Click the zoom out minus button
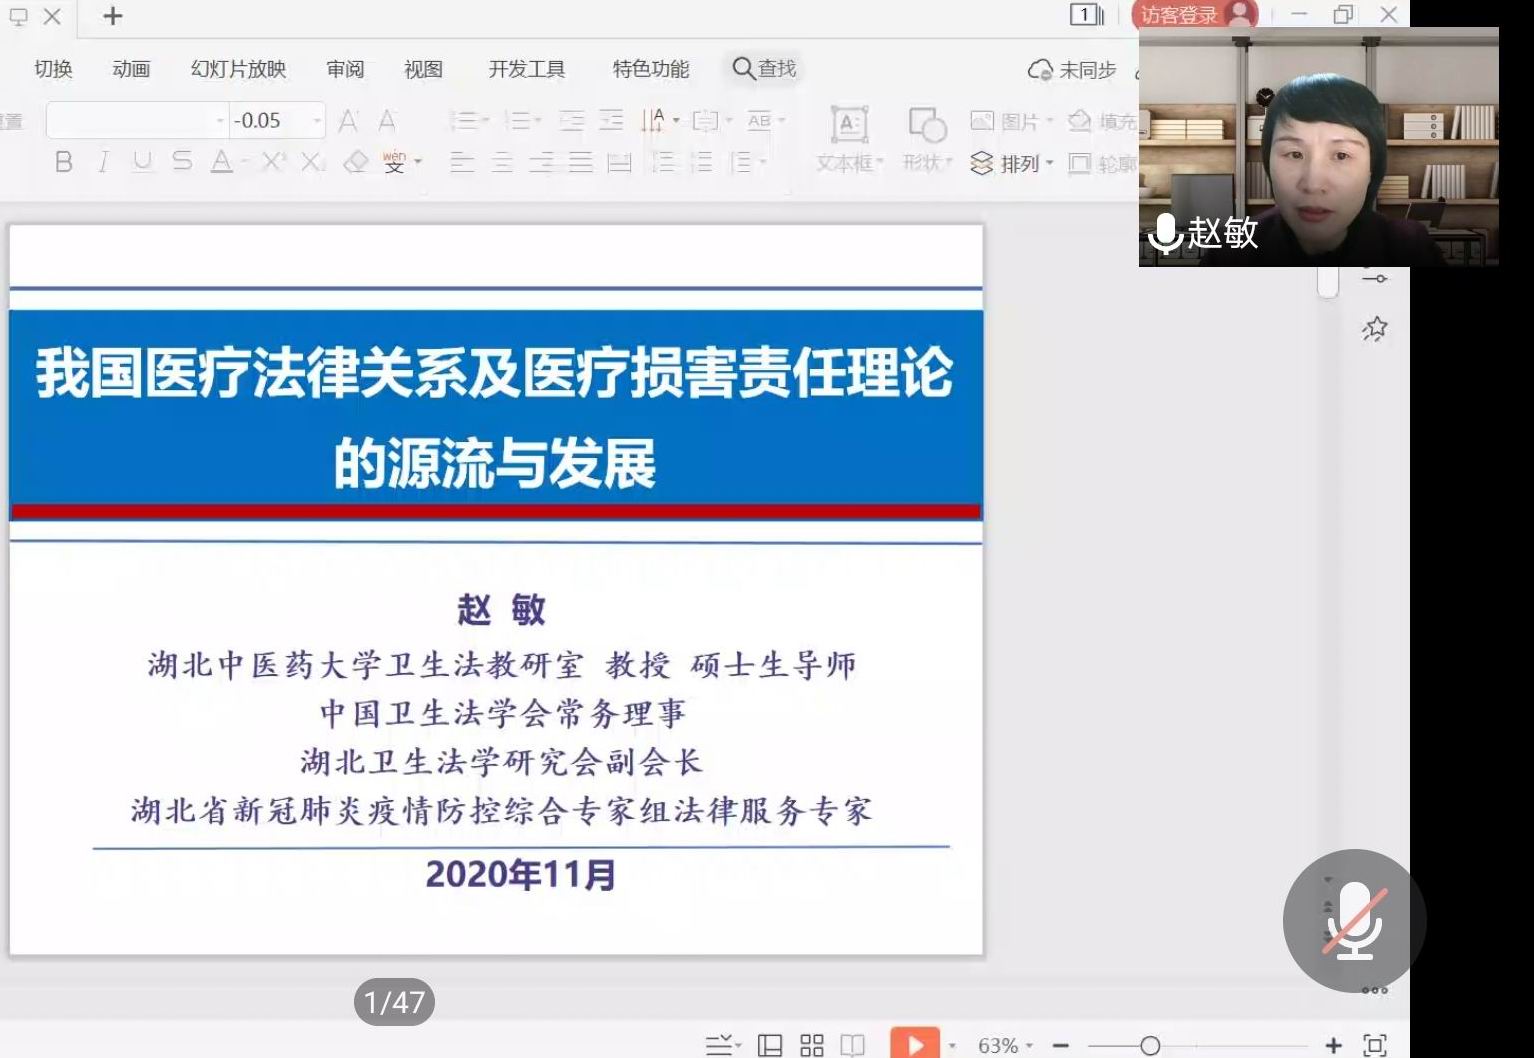Viewport: 1534px width, 1058px height. 1061,1045
